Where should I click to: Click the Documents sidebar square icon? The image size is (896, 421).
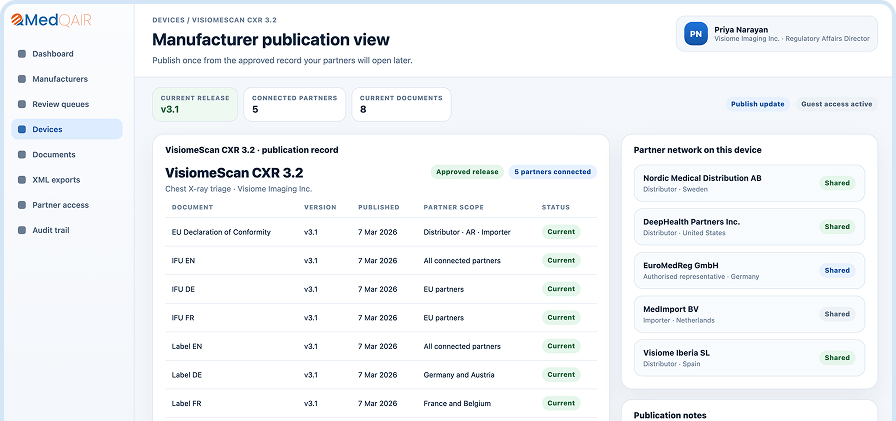click(22, 154)
